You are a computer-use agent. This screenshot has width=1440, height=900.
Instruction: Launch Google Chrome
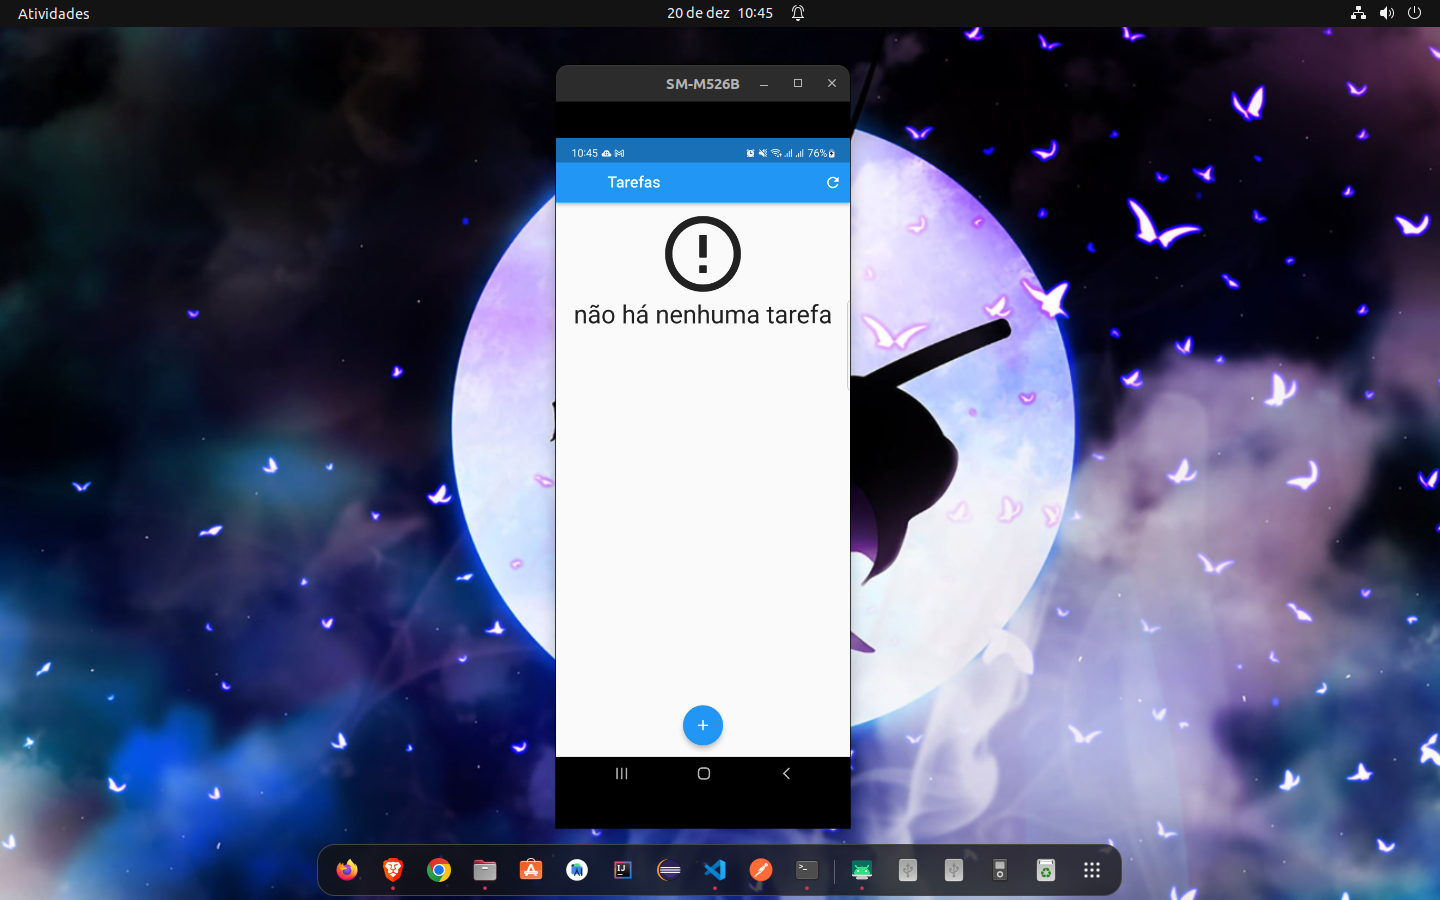click(438, 870)
